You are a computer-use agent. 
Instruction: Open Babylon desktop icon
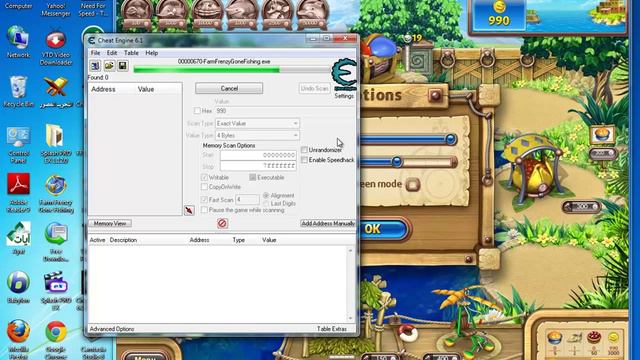pyautogui.click(x=18, y=287)
